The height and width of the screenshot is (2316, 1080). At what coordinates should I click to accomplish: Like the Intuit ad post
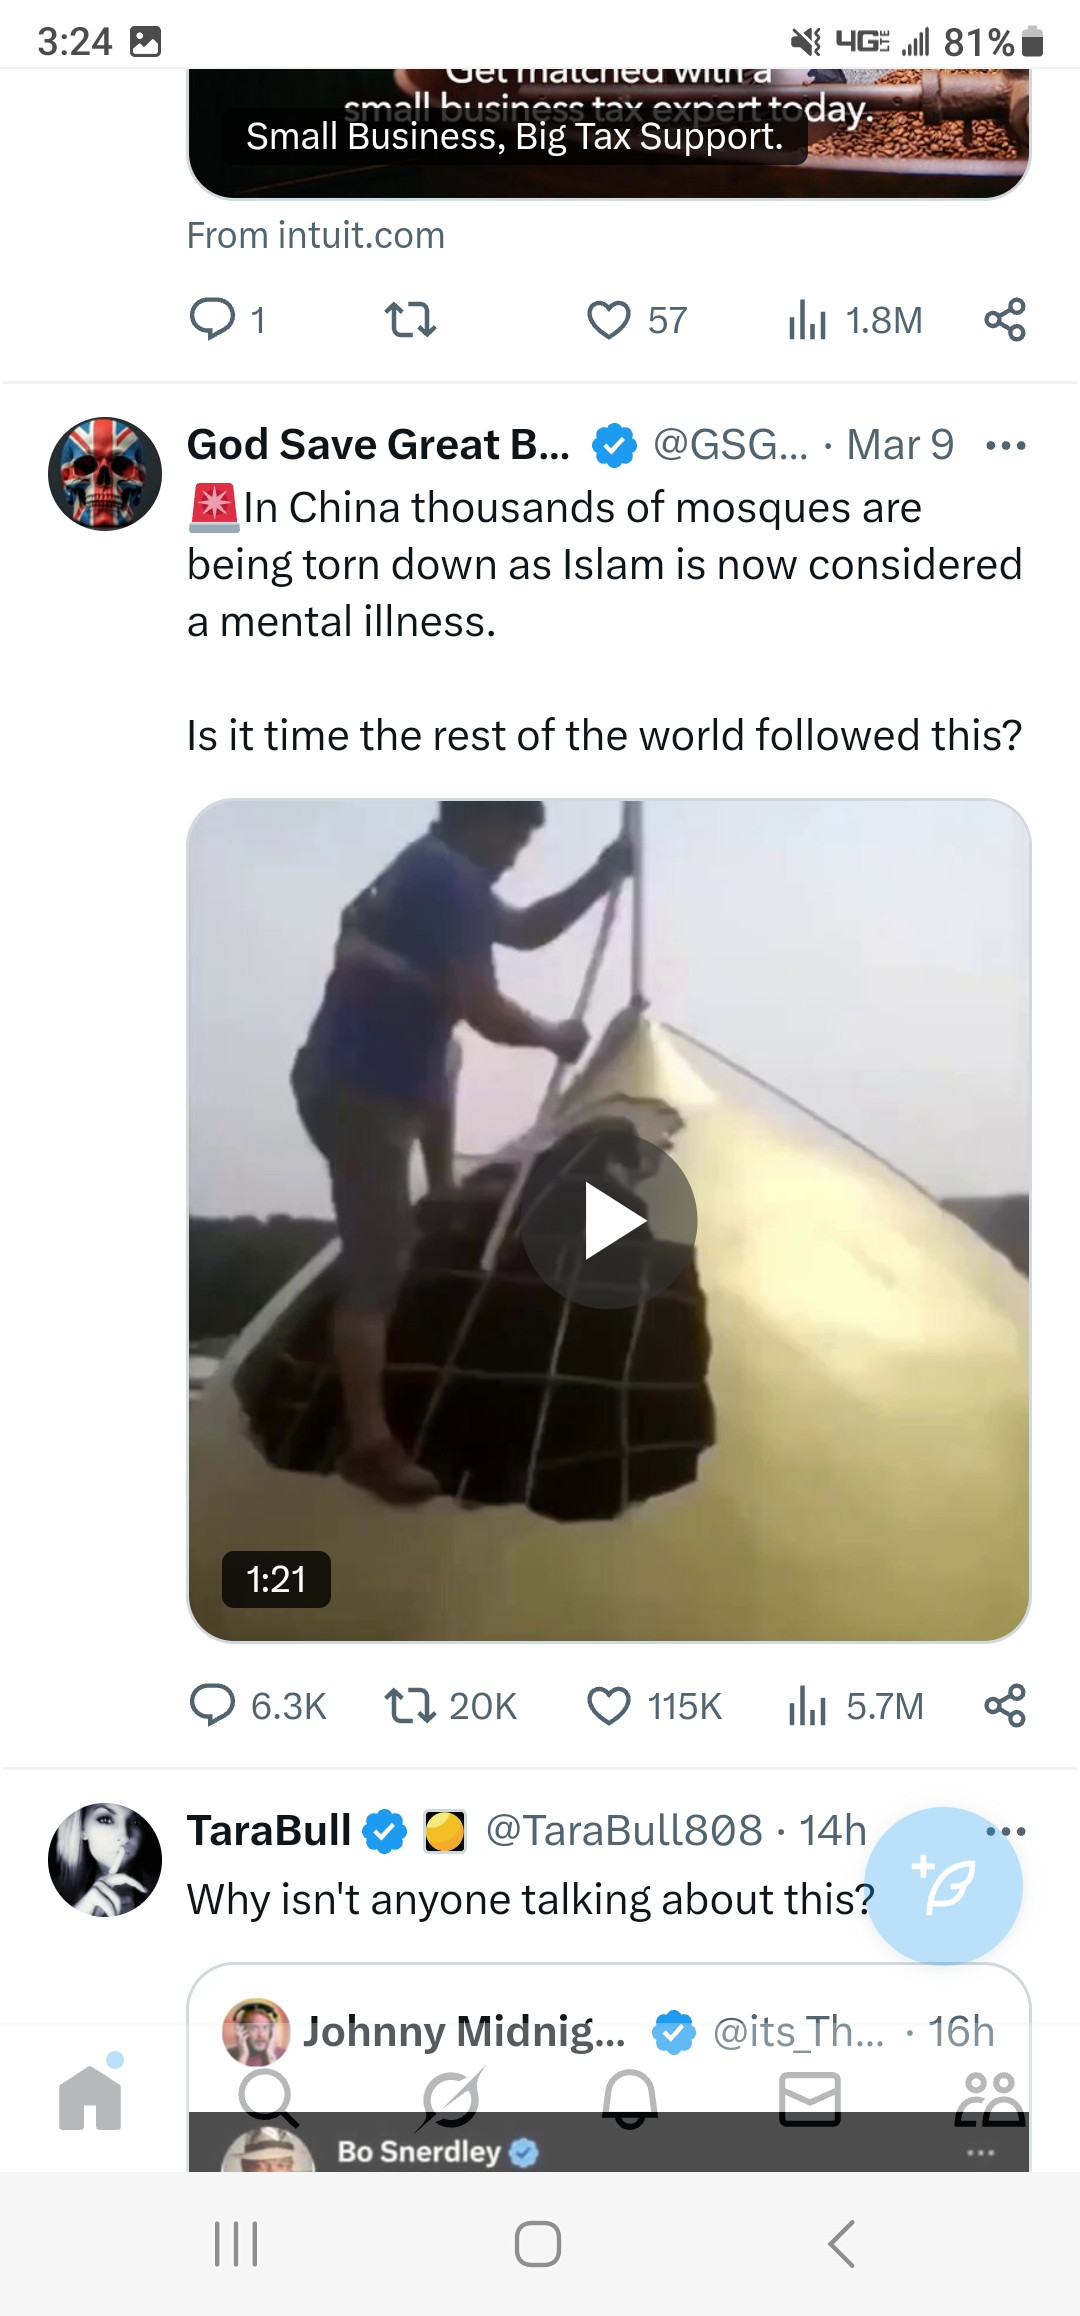[x=609, y=321]
